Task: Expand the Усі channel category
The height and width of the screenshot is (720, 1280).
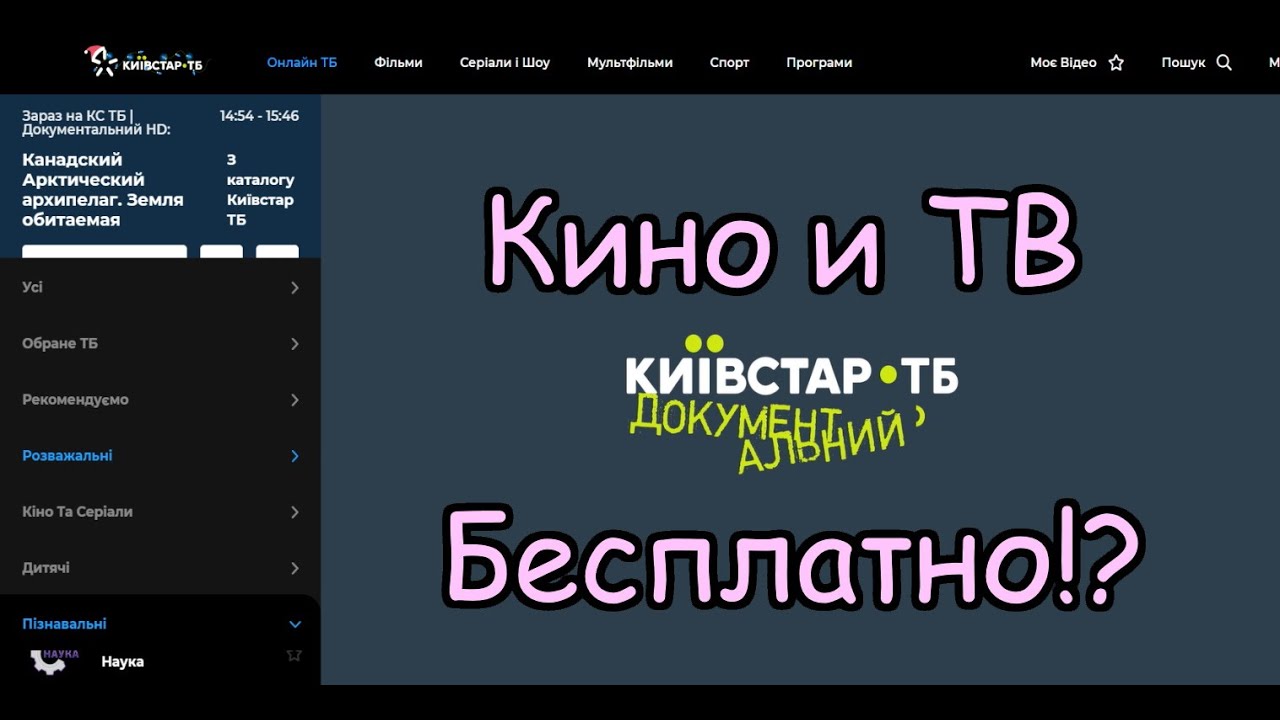Action: pos(160,287)
